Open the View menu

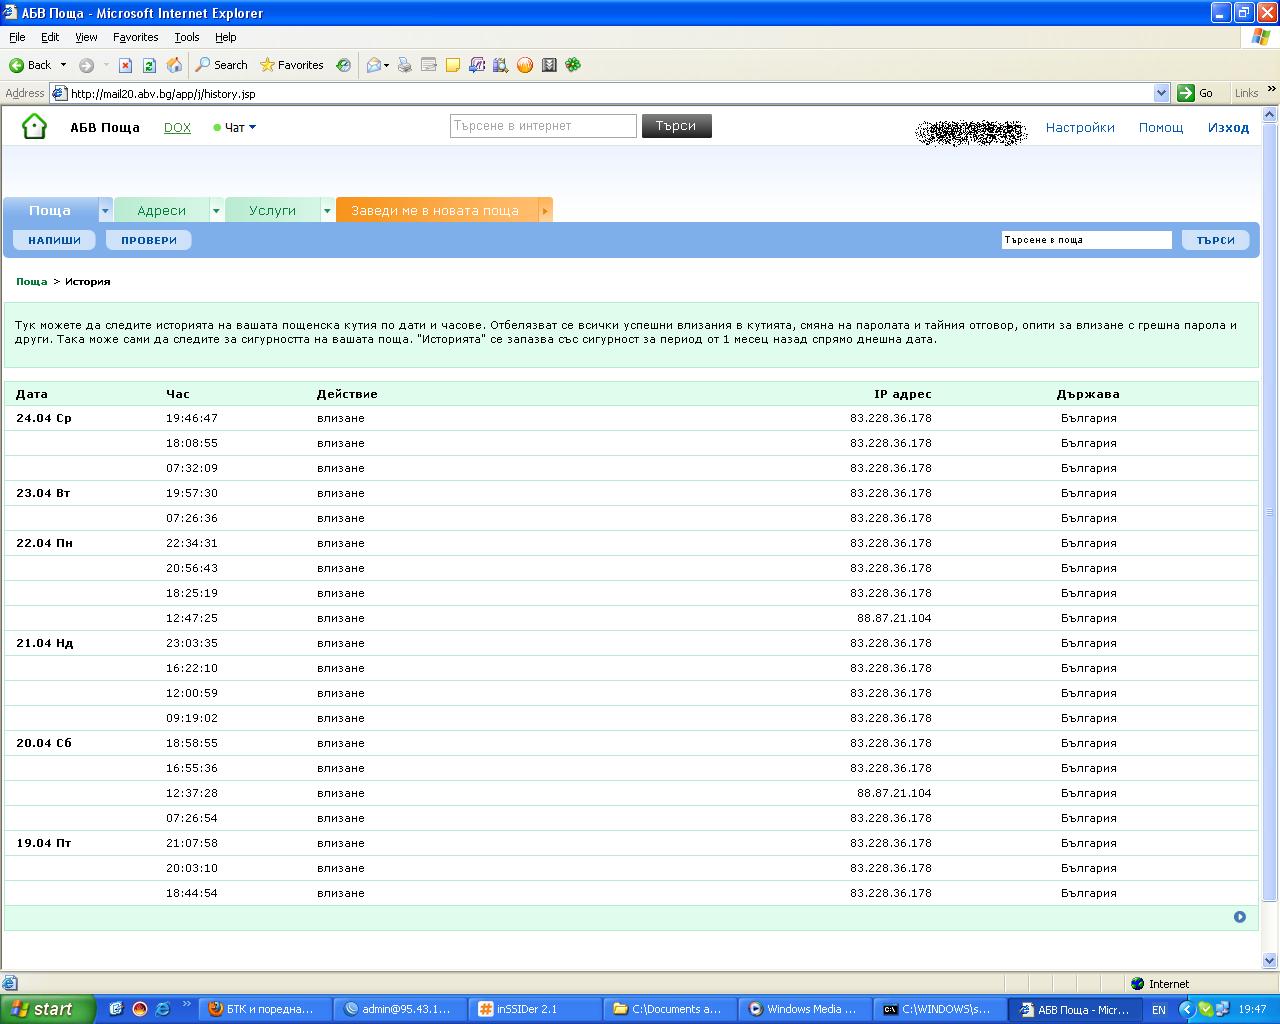pyautogui.click(x=86, y=37)
